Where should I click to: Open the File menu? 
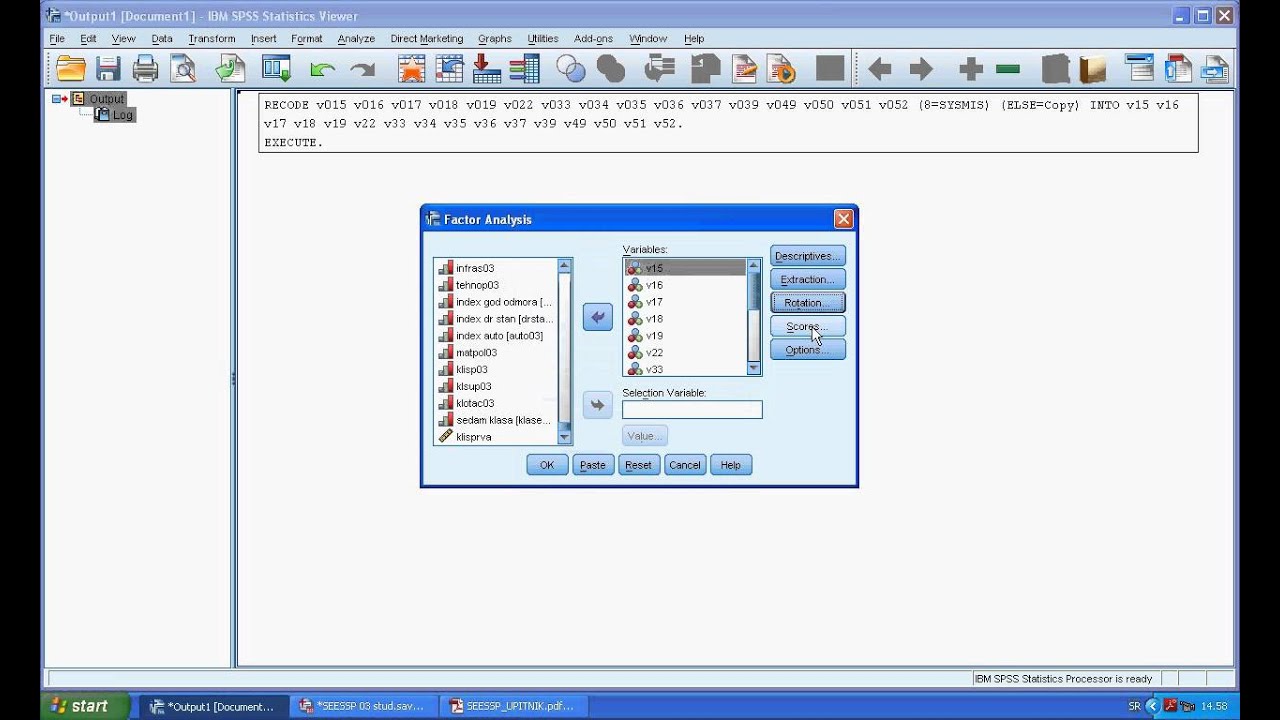(57, 38)
